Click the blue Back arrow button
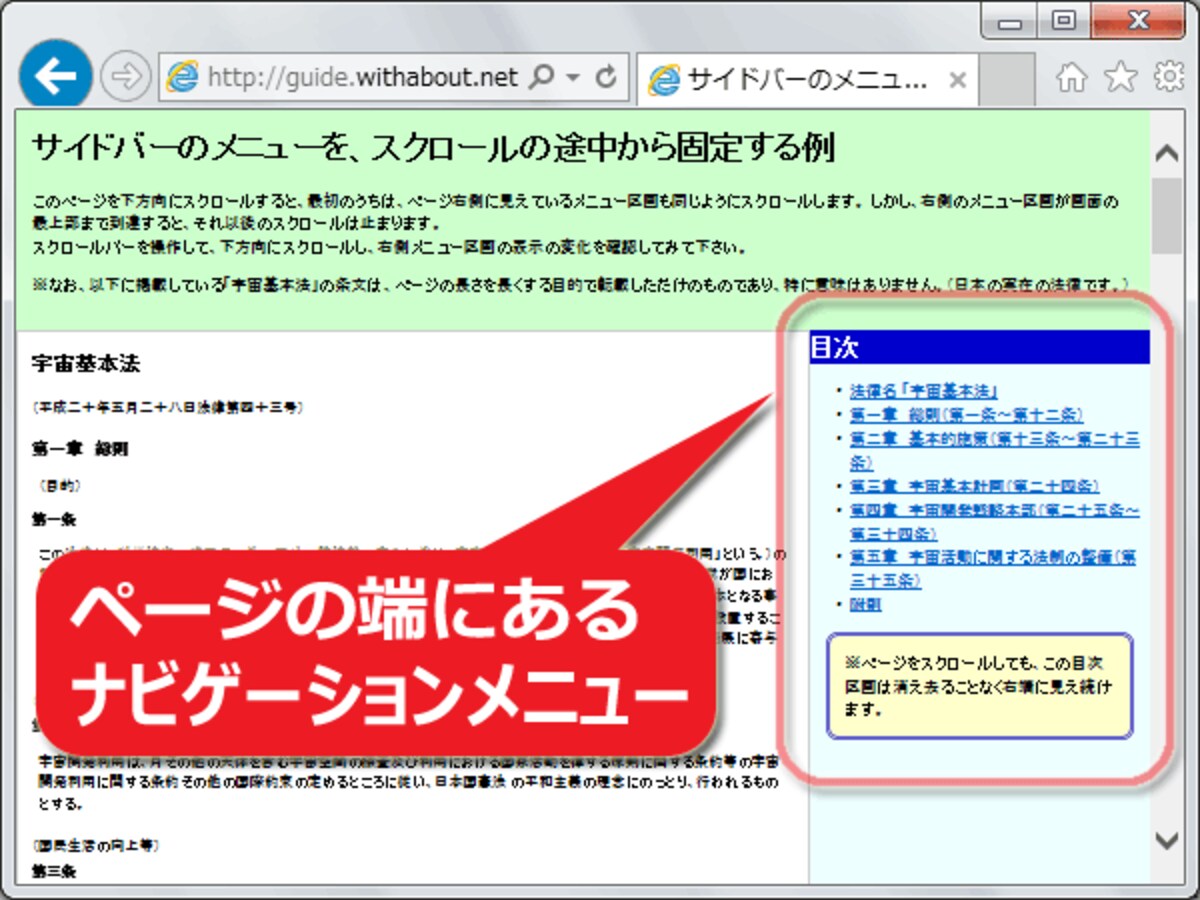The width and height of the screenshot is (1200, 900). 56,76
